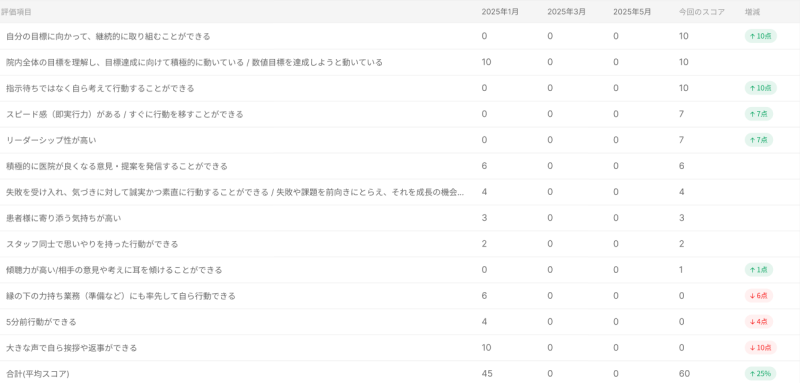Click the 合計(平均スコア) row label

click(37, 374)
